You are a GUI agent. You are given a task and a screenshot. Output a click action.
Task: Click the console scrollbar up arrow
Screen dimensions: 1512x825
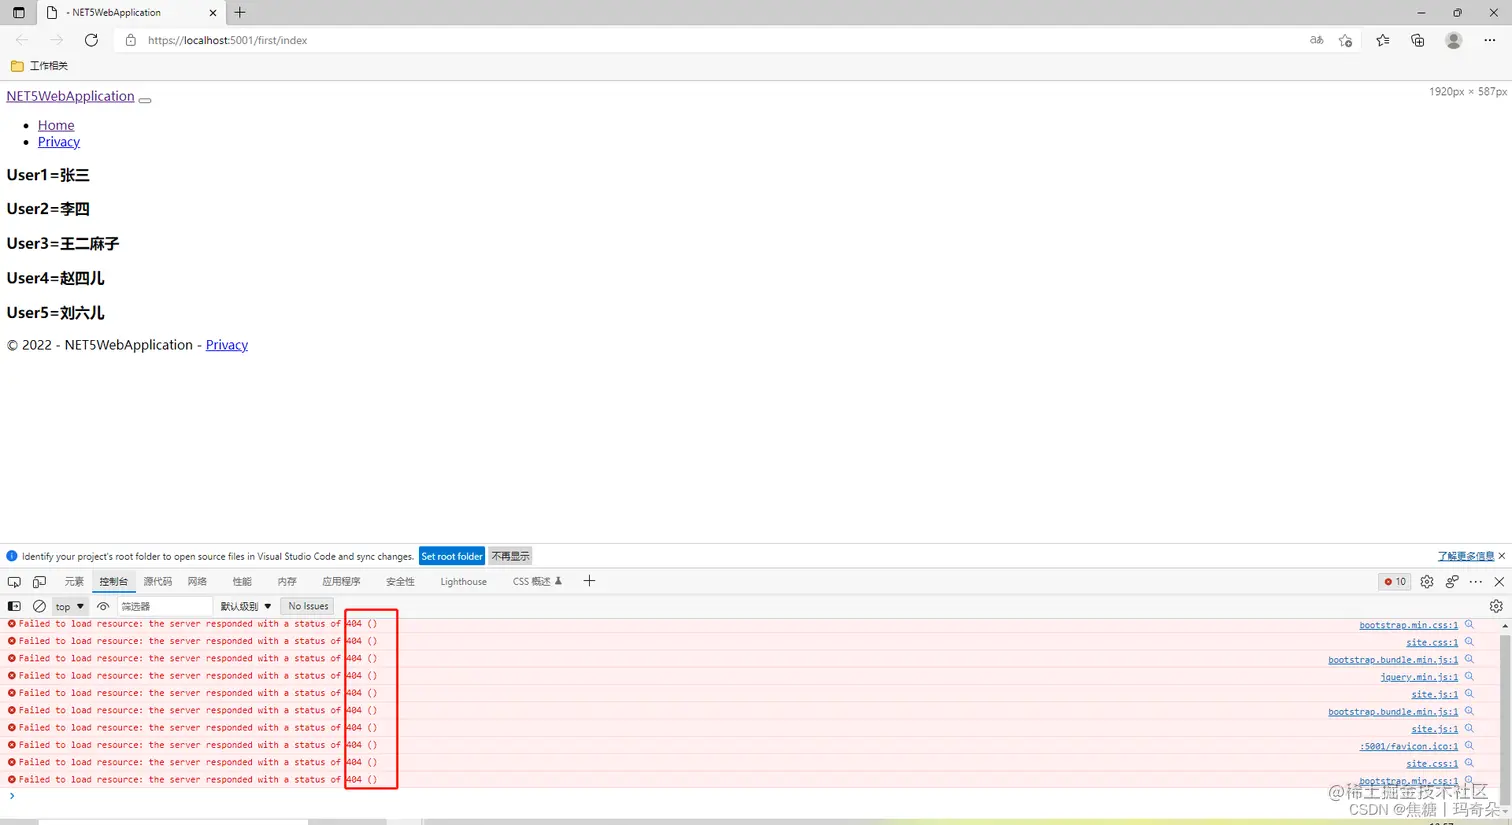coord(1505,625)
